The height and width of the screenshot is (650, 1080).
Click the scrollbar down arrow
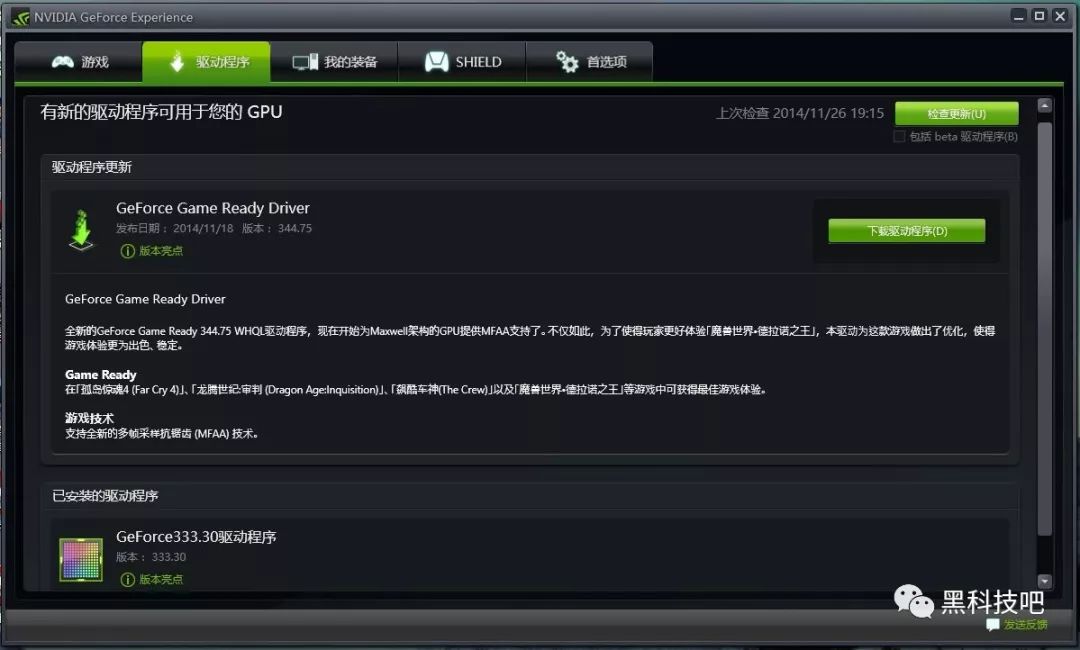tap(1044, 581)
